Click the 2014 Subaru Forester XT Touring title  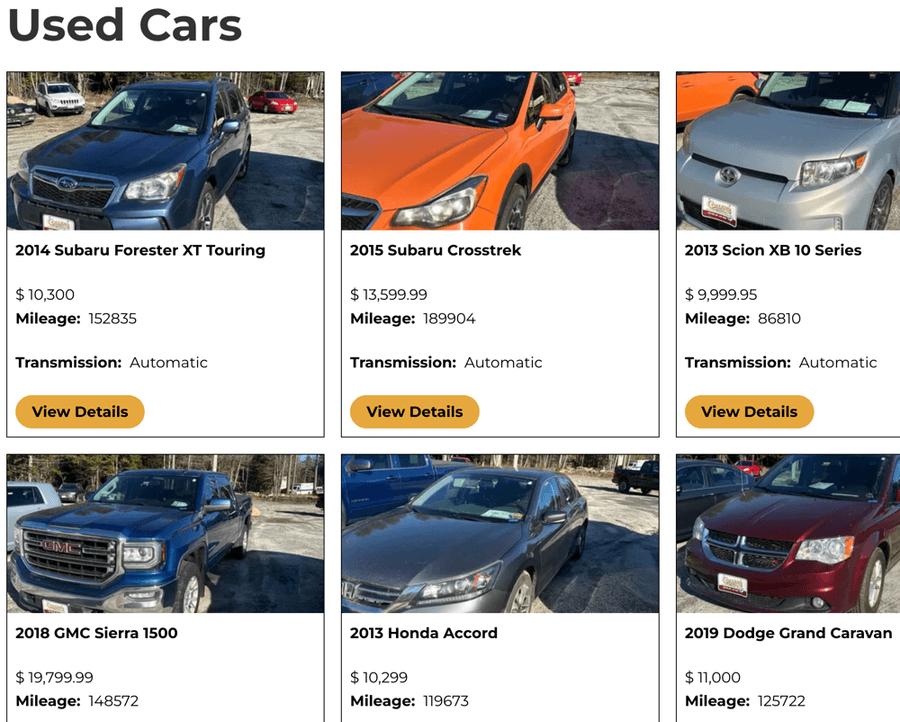click(x=140, y=250)
